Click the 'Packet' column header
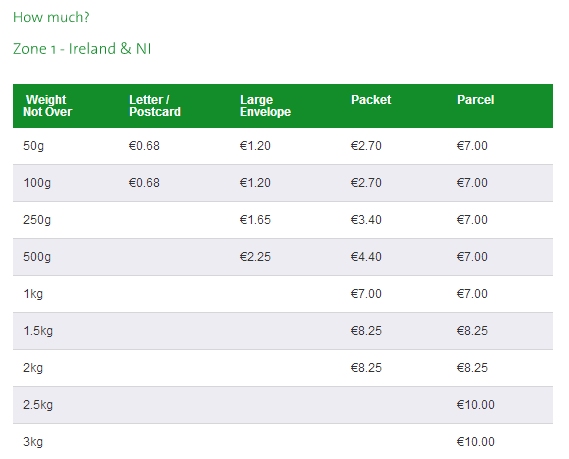The width and height of the screenshot is (569, 459). click(371, 100)
